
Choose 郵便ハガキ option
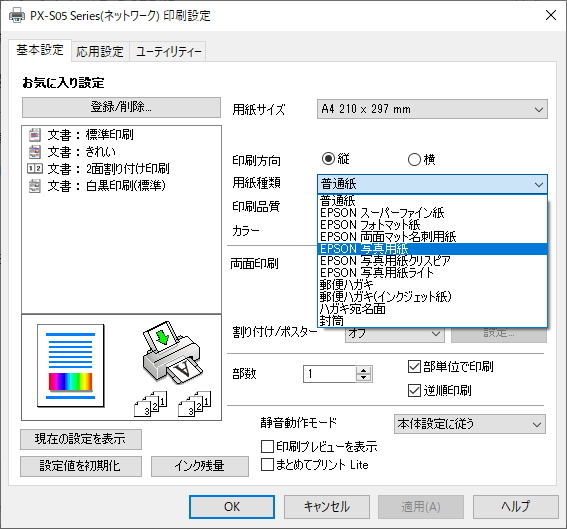(x=432, y=285)
